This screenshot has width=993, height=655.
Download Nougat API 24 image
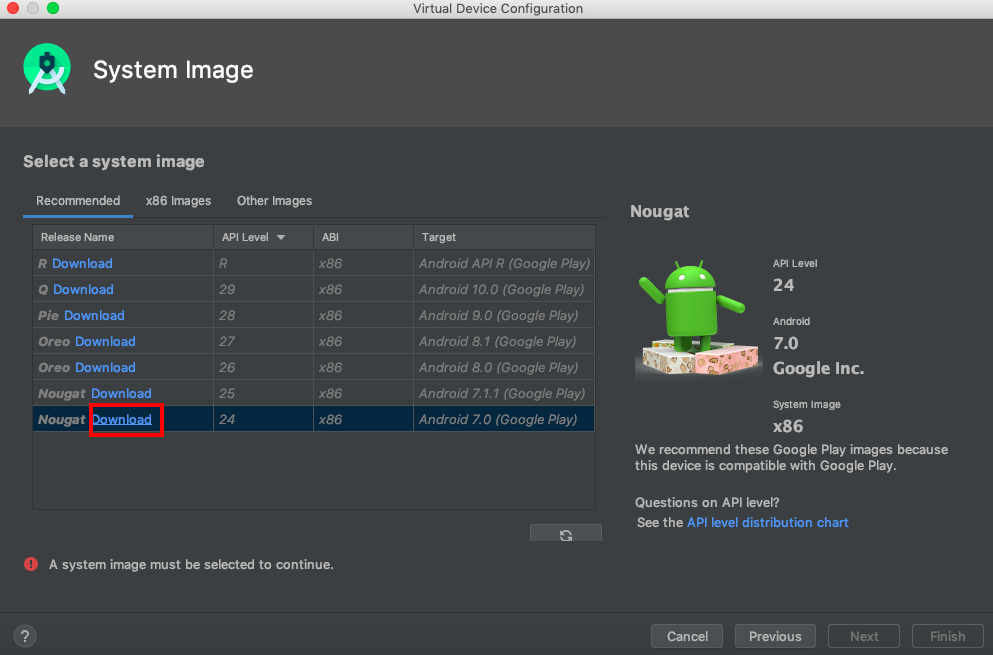coord(122,419)
